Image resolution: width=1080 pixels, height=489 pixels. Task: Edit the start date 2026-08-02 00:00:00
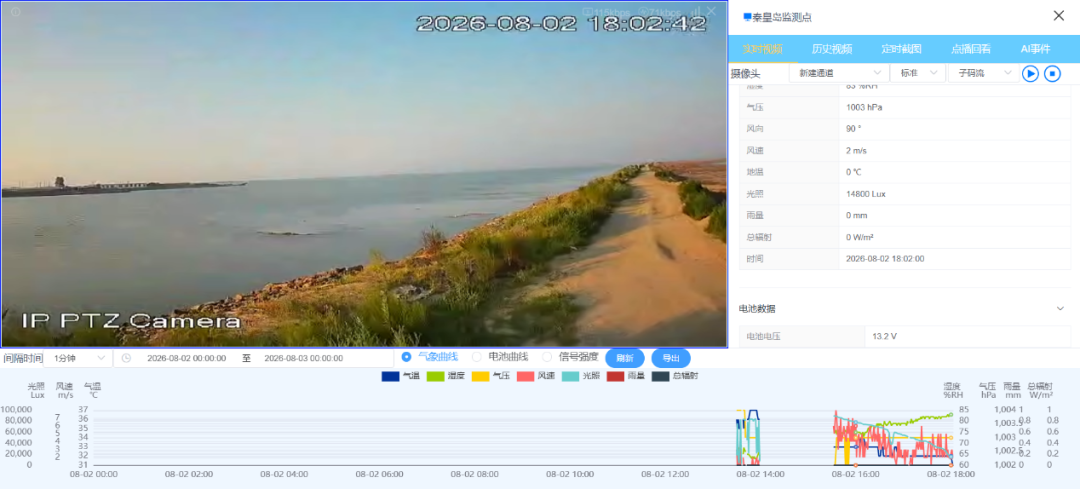(187, 358)
